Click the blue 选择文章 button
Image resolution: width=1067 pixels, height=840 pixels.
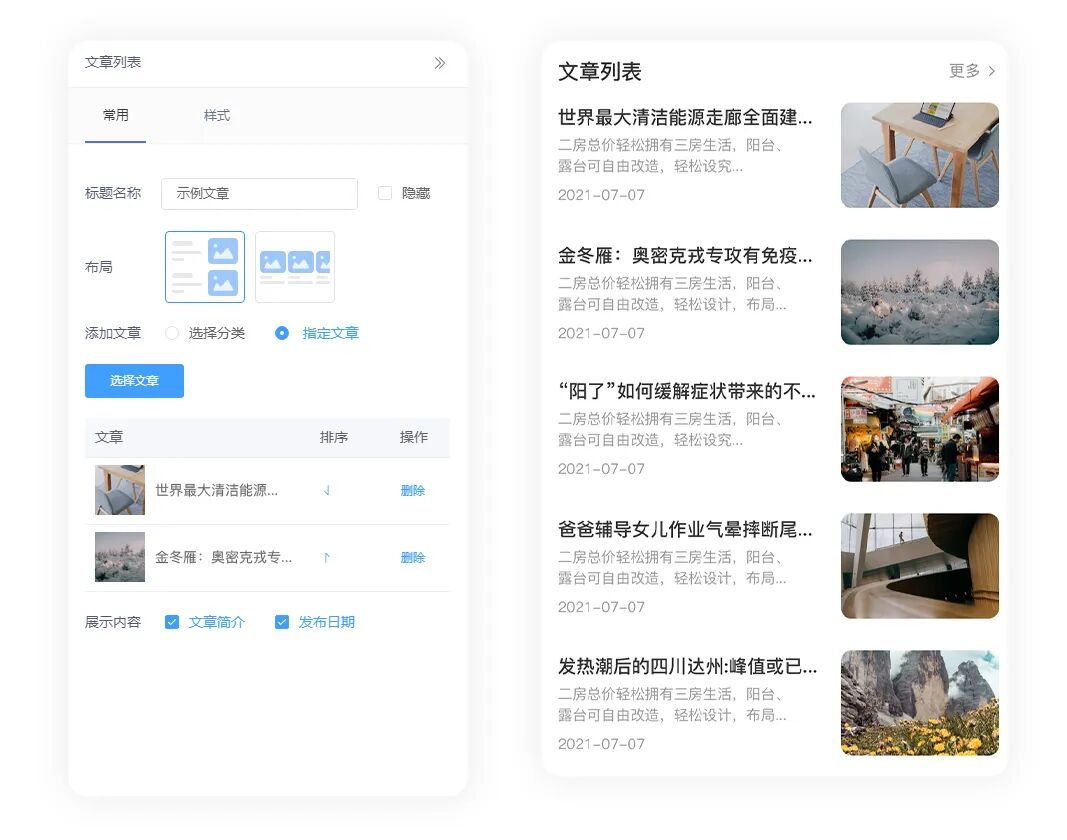[x=134, y=381]
